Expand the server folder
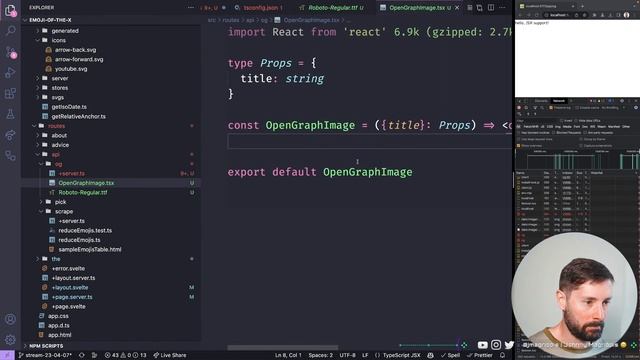This screenshot has width=640, height=360. [x=60, y=78]
